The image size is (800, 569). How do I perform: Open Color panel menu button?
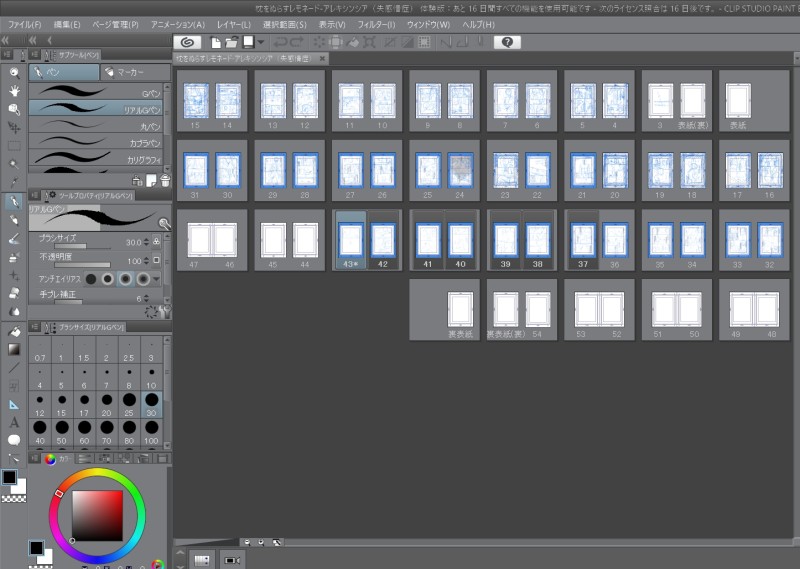(34, 458)
